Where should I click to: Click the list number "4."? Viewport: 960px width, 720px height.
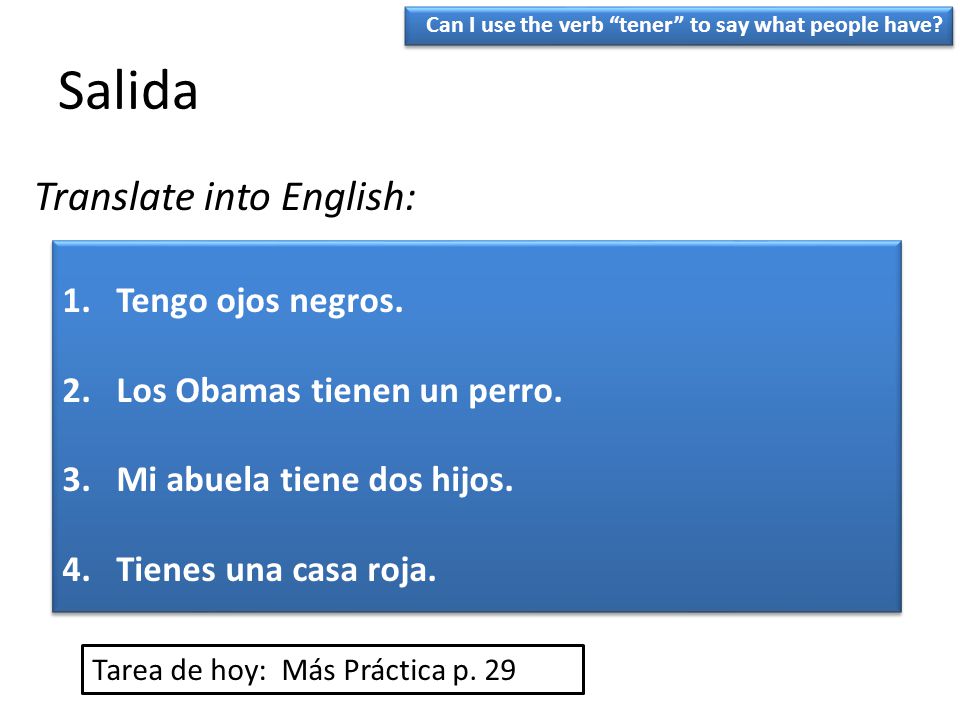coord(76,570)
